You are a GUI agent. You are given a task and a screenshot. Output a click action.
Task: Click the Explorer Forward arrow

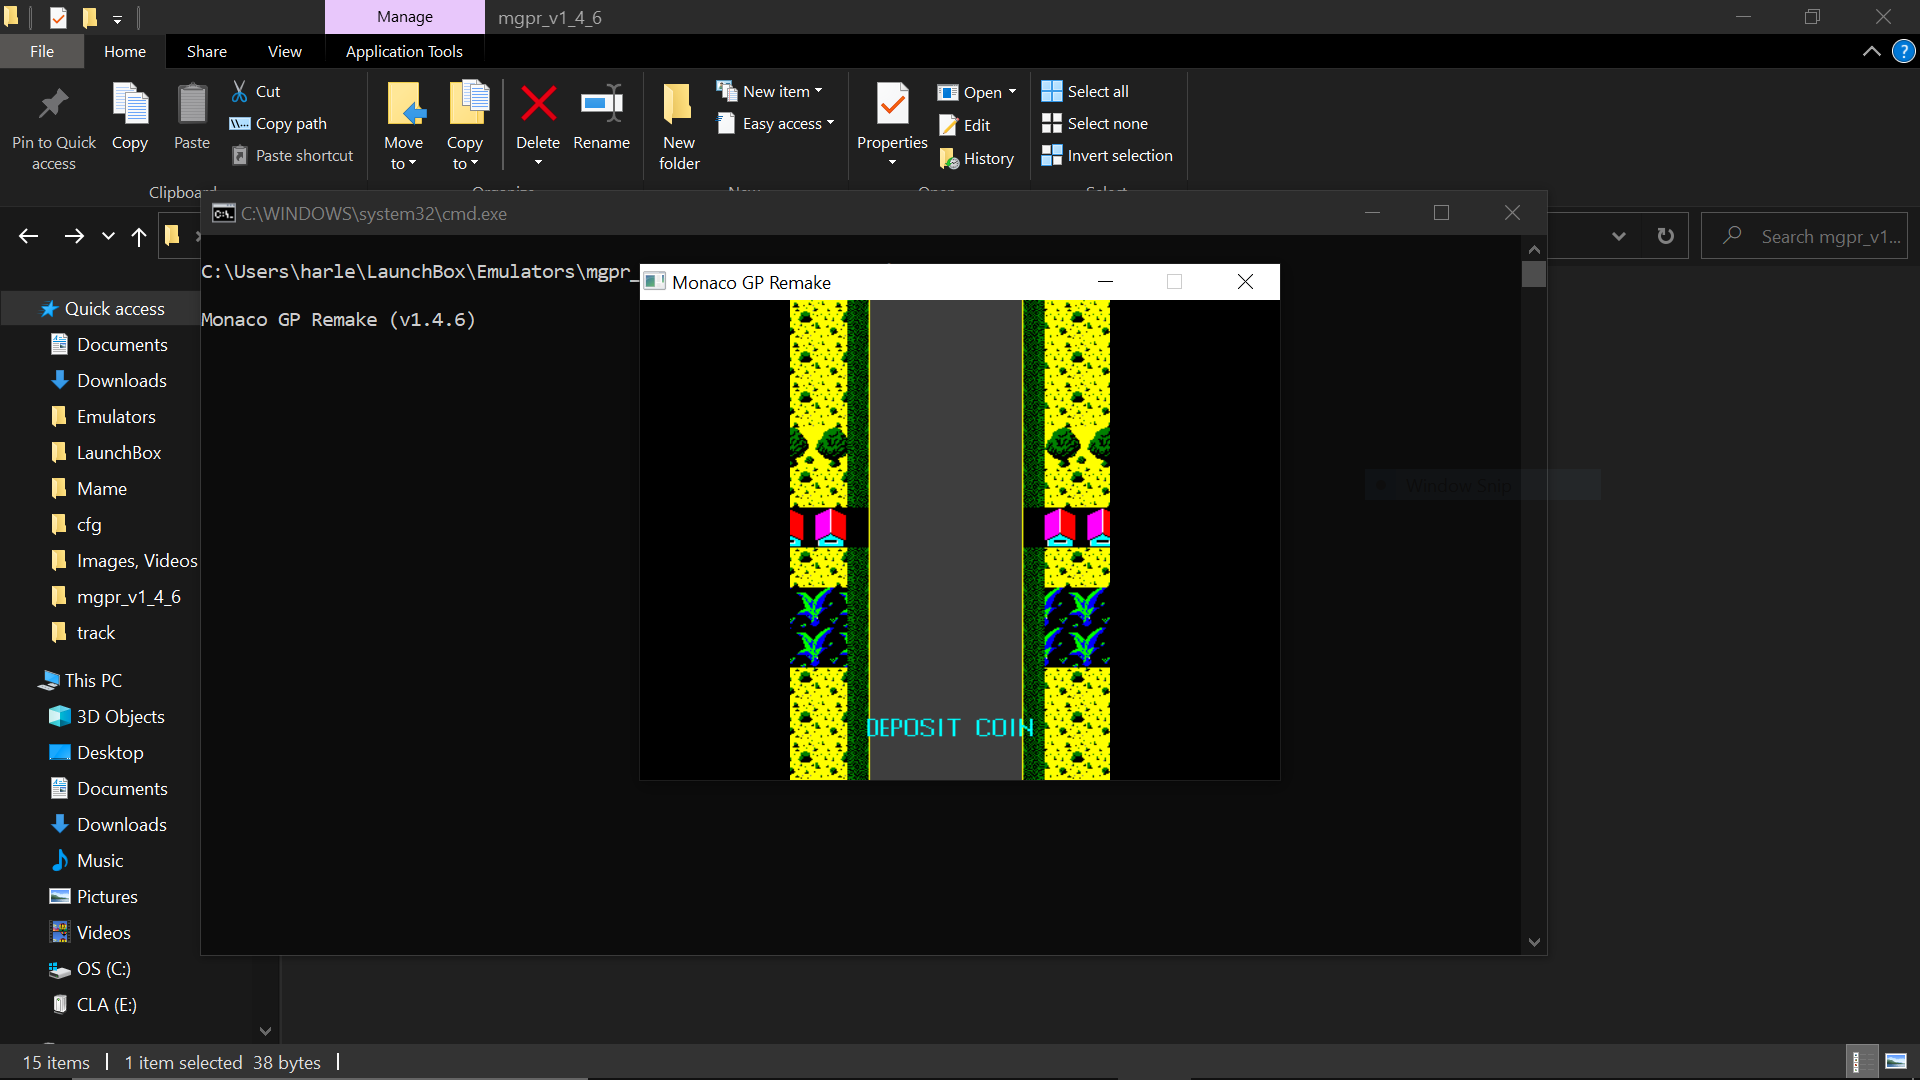(74, 236)
